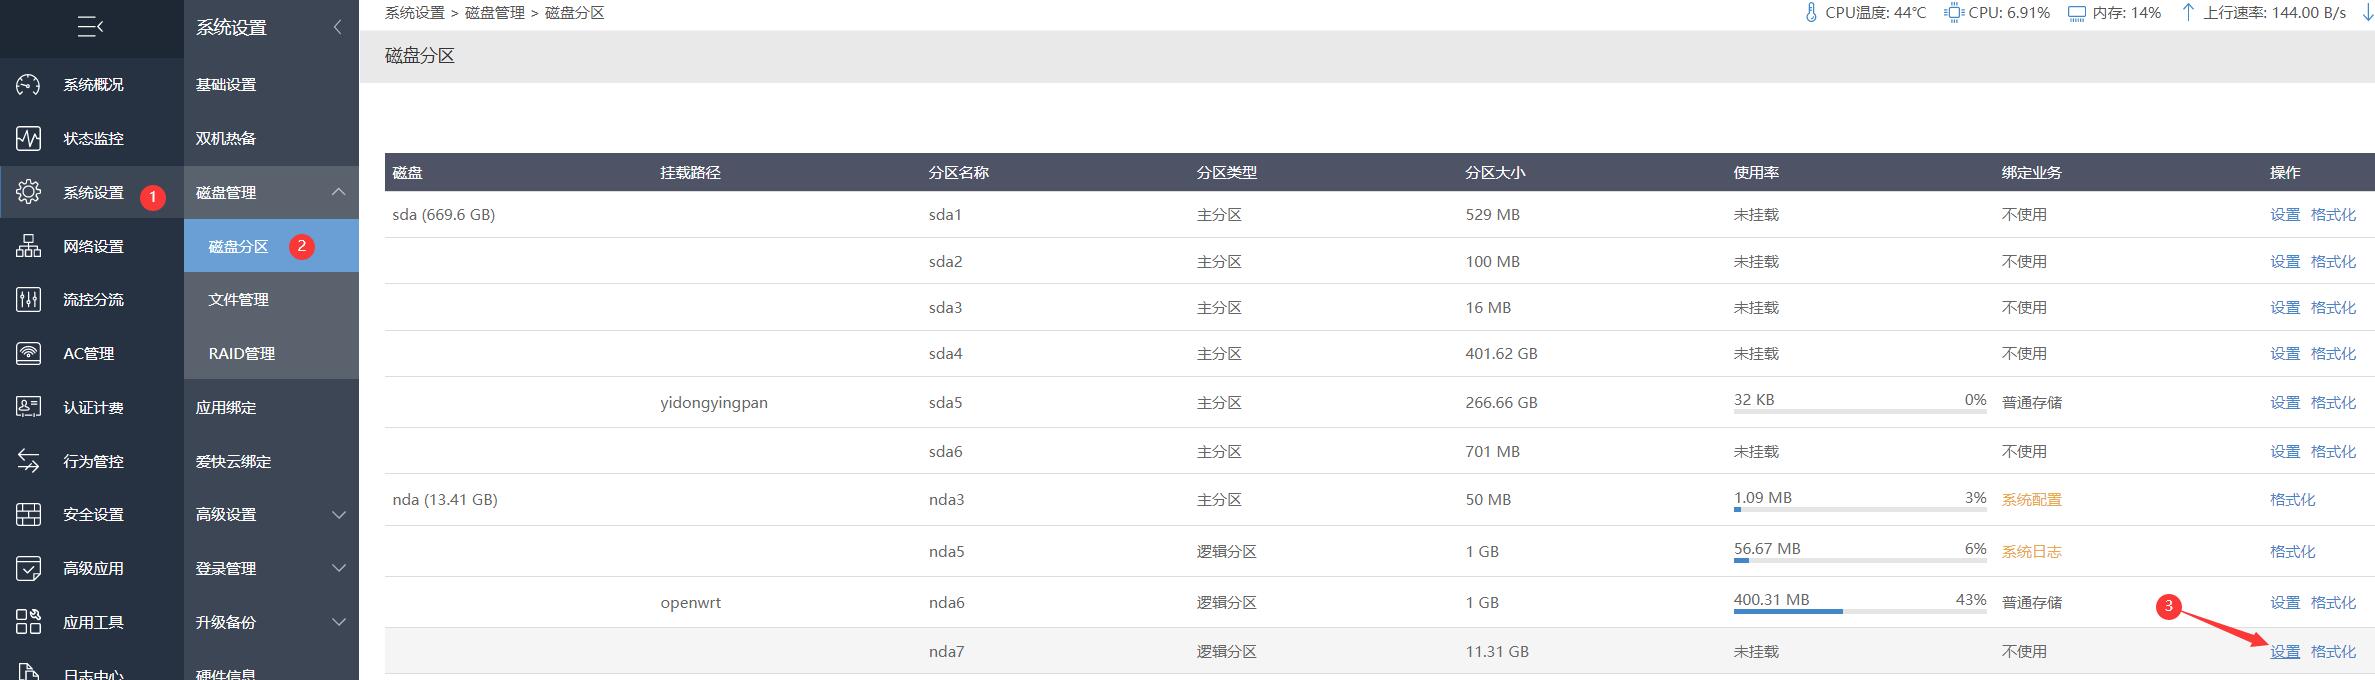Select the yidongyingpan mount path cell
Screen dimensions: 2375x680
pyautogui.click(x=714, y=403)
